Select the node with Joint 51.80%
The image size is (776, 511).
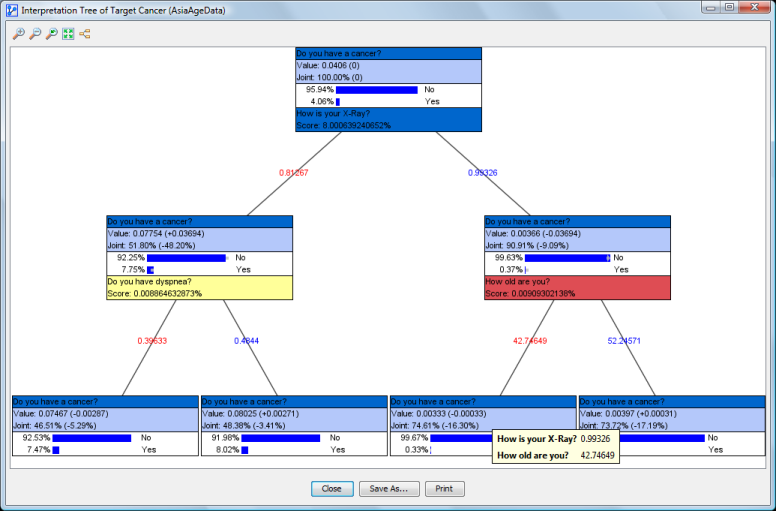(x=199, y=244)
